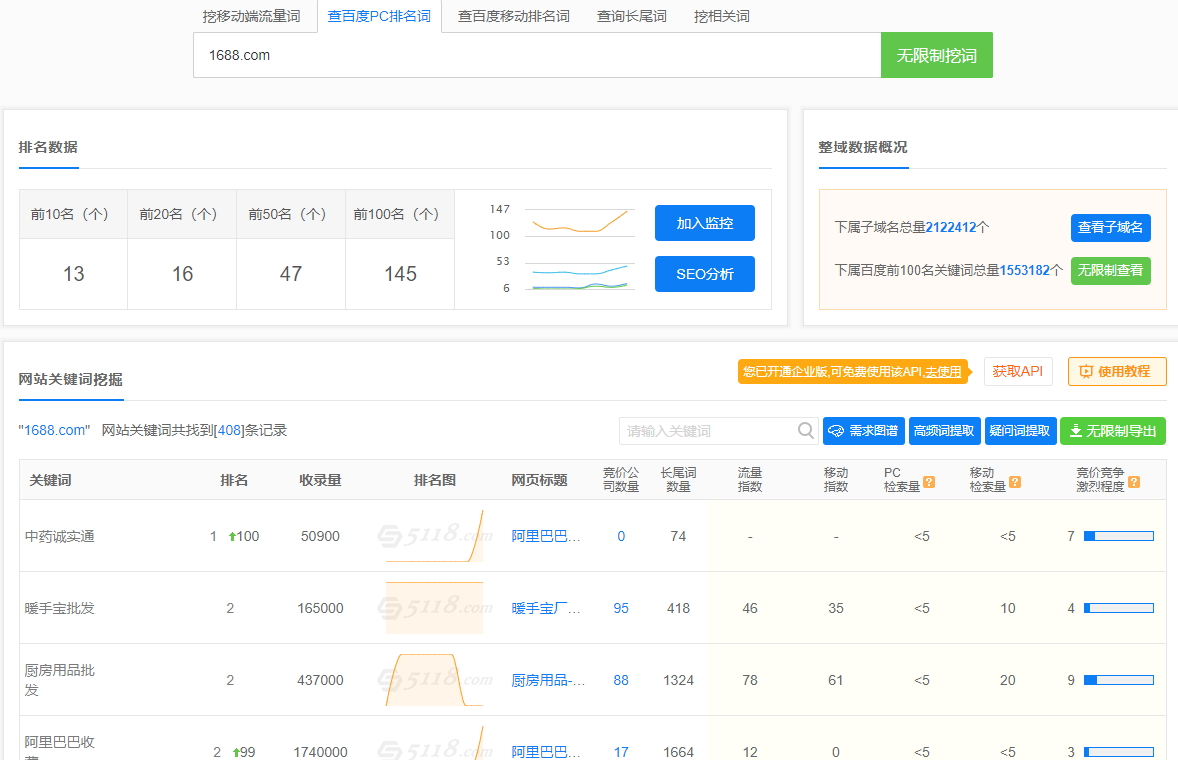Open the 暖手宝厂 page title link
The height and width of the screenshot is (760, 1178).
545,608
